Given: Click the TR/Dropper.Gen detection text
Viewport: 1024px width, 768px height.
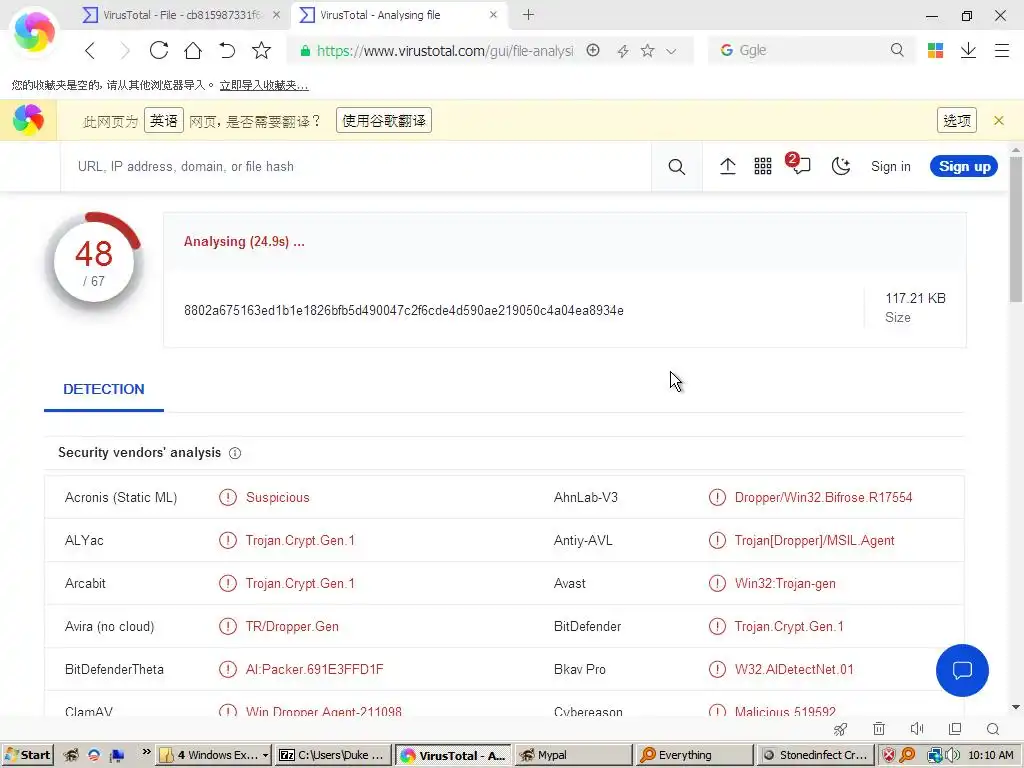Looking at the screenshot, I should click(x=292, y=627).
